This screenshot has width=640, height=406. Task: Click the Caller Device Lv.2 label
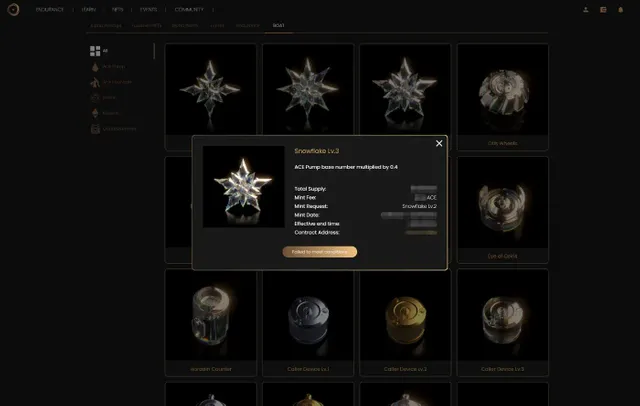(x=405, y=369)
